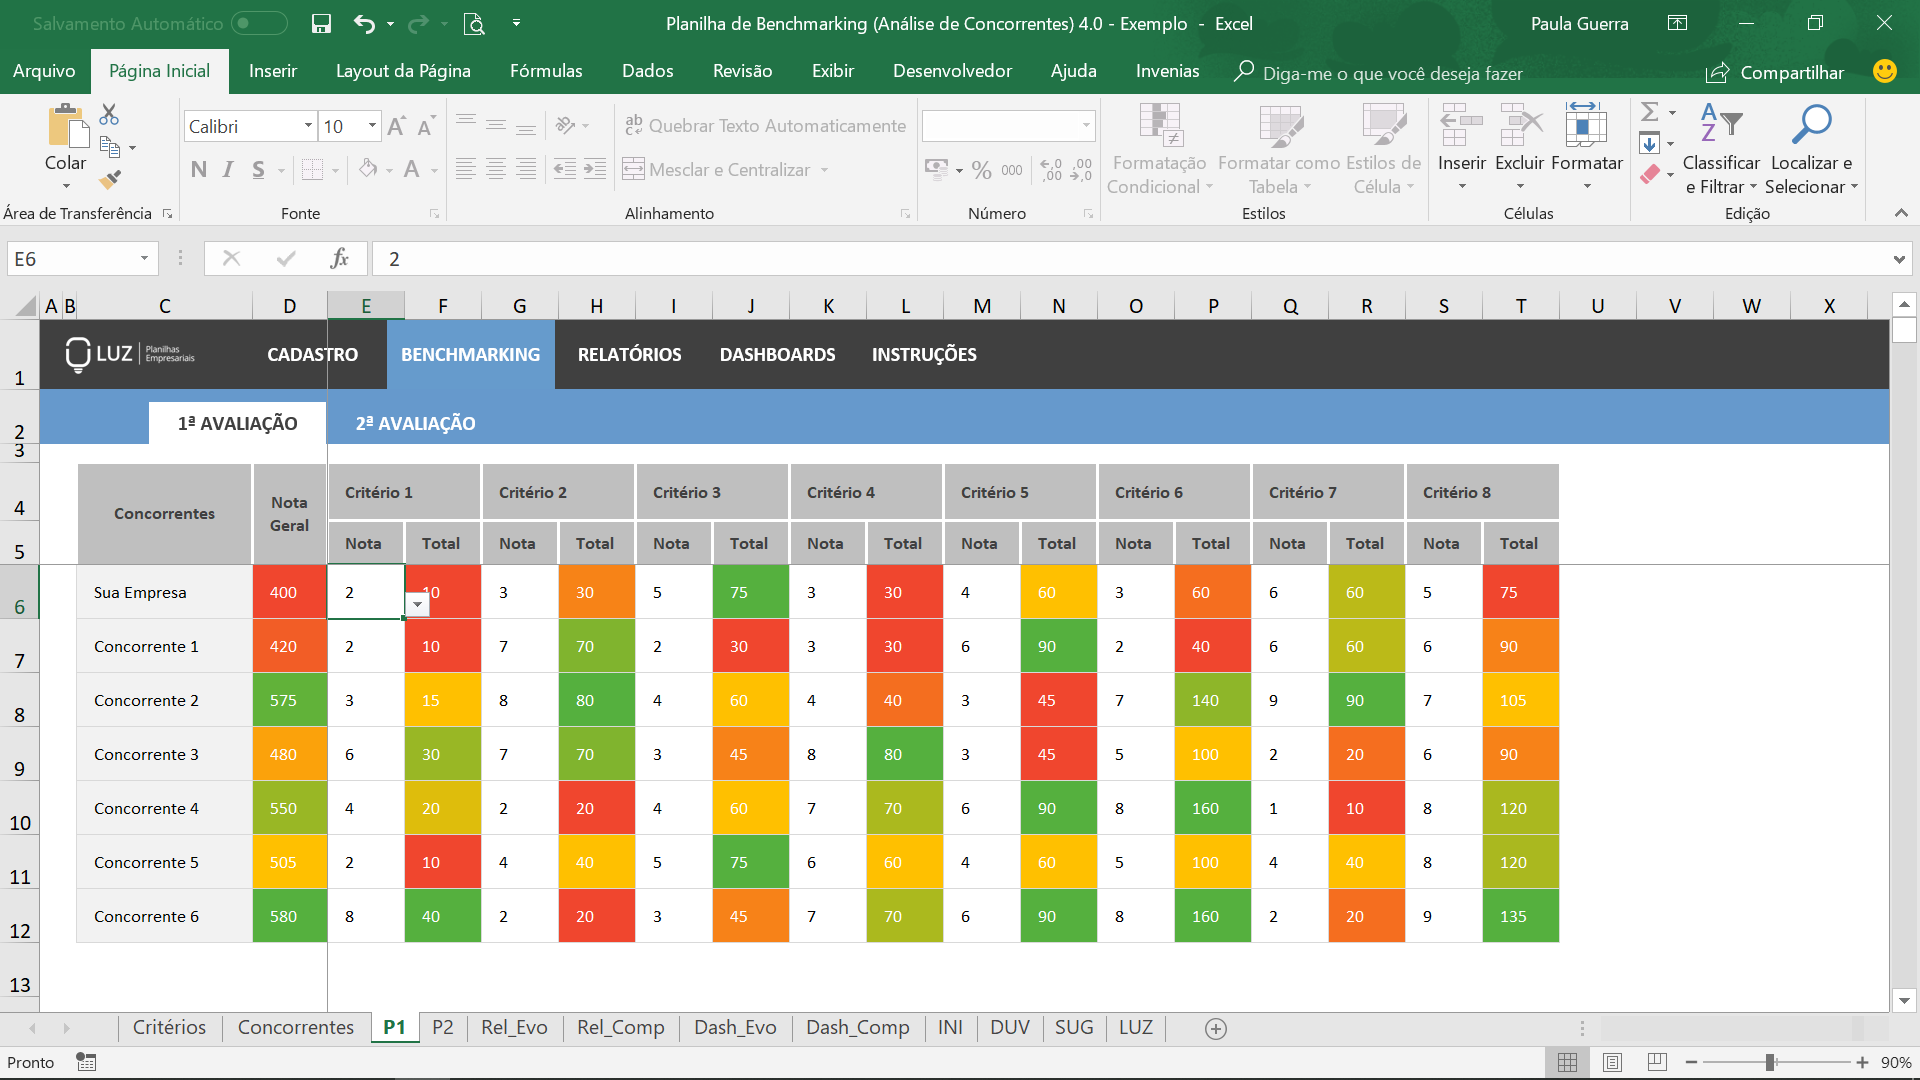This screenshot has width=1920, height=1080.
Task: Switch to Page Break Preview in status bar
Action: click(x=1657, y=1063)
